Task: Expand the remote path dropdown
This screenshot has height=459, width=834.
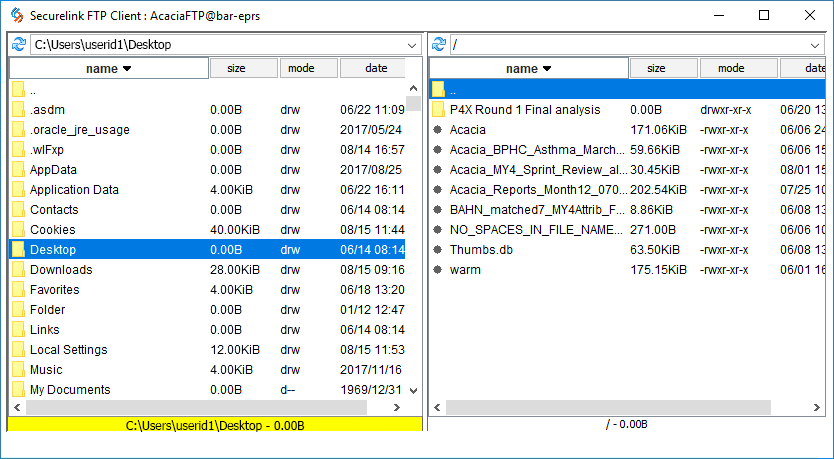Action: pyautogui.click(x=817, y=45)
